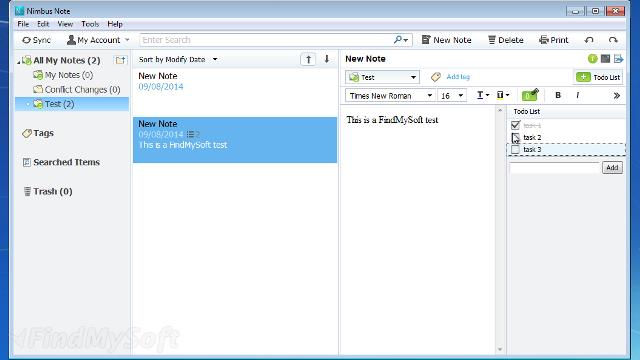
Task: Open Conflict Changes (0) folder
Action: coord(82,89)
